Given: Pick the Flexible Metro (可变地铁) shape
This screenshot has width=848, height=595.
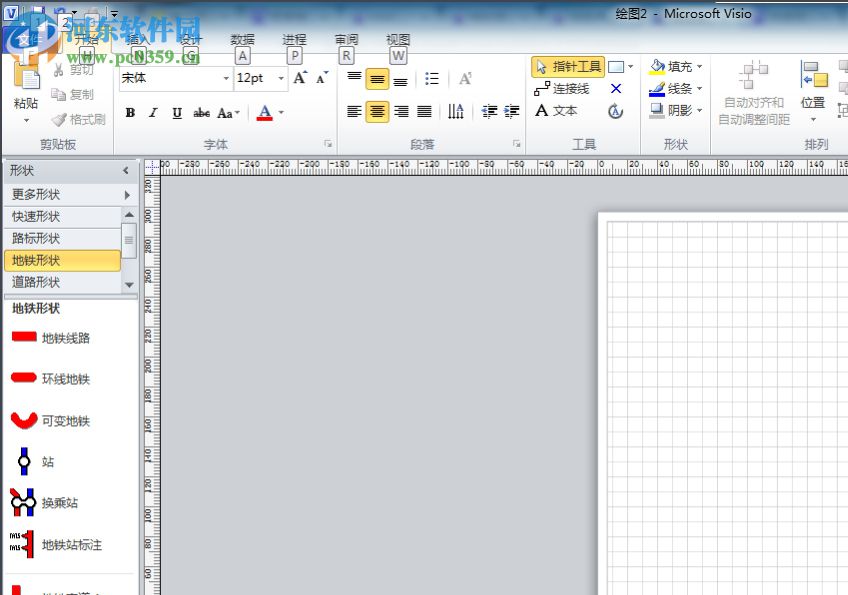Looking at the screenshot, I should coord(50,420).
